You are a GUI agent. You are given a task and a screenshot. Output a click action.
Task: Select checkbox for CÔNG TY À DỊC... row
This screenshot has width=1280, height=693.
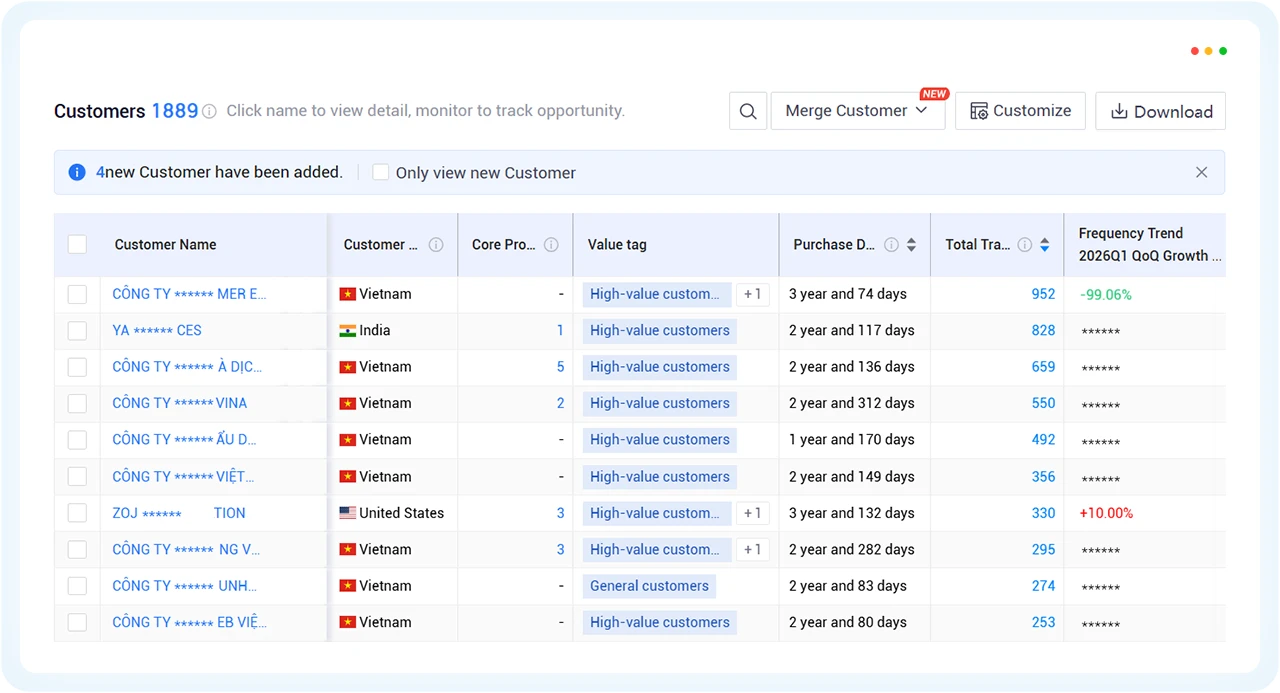77,367
